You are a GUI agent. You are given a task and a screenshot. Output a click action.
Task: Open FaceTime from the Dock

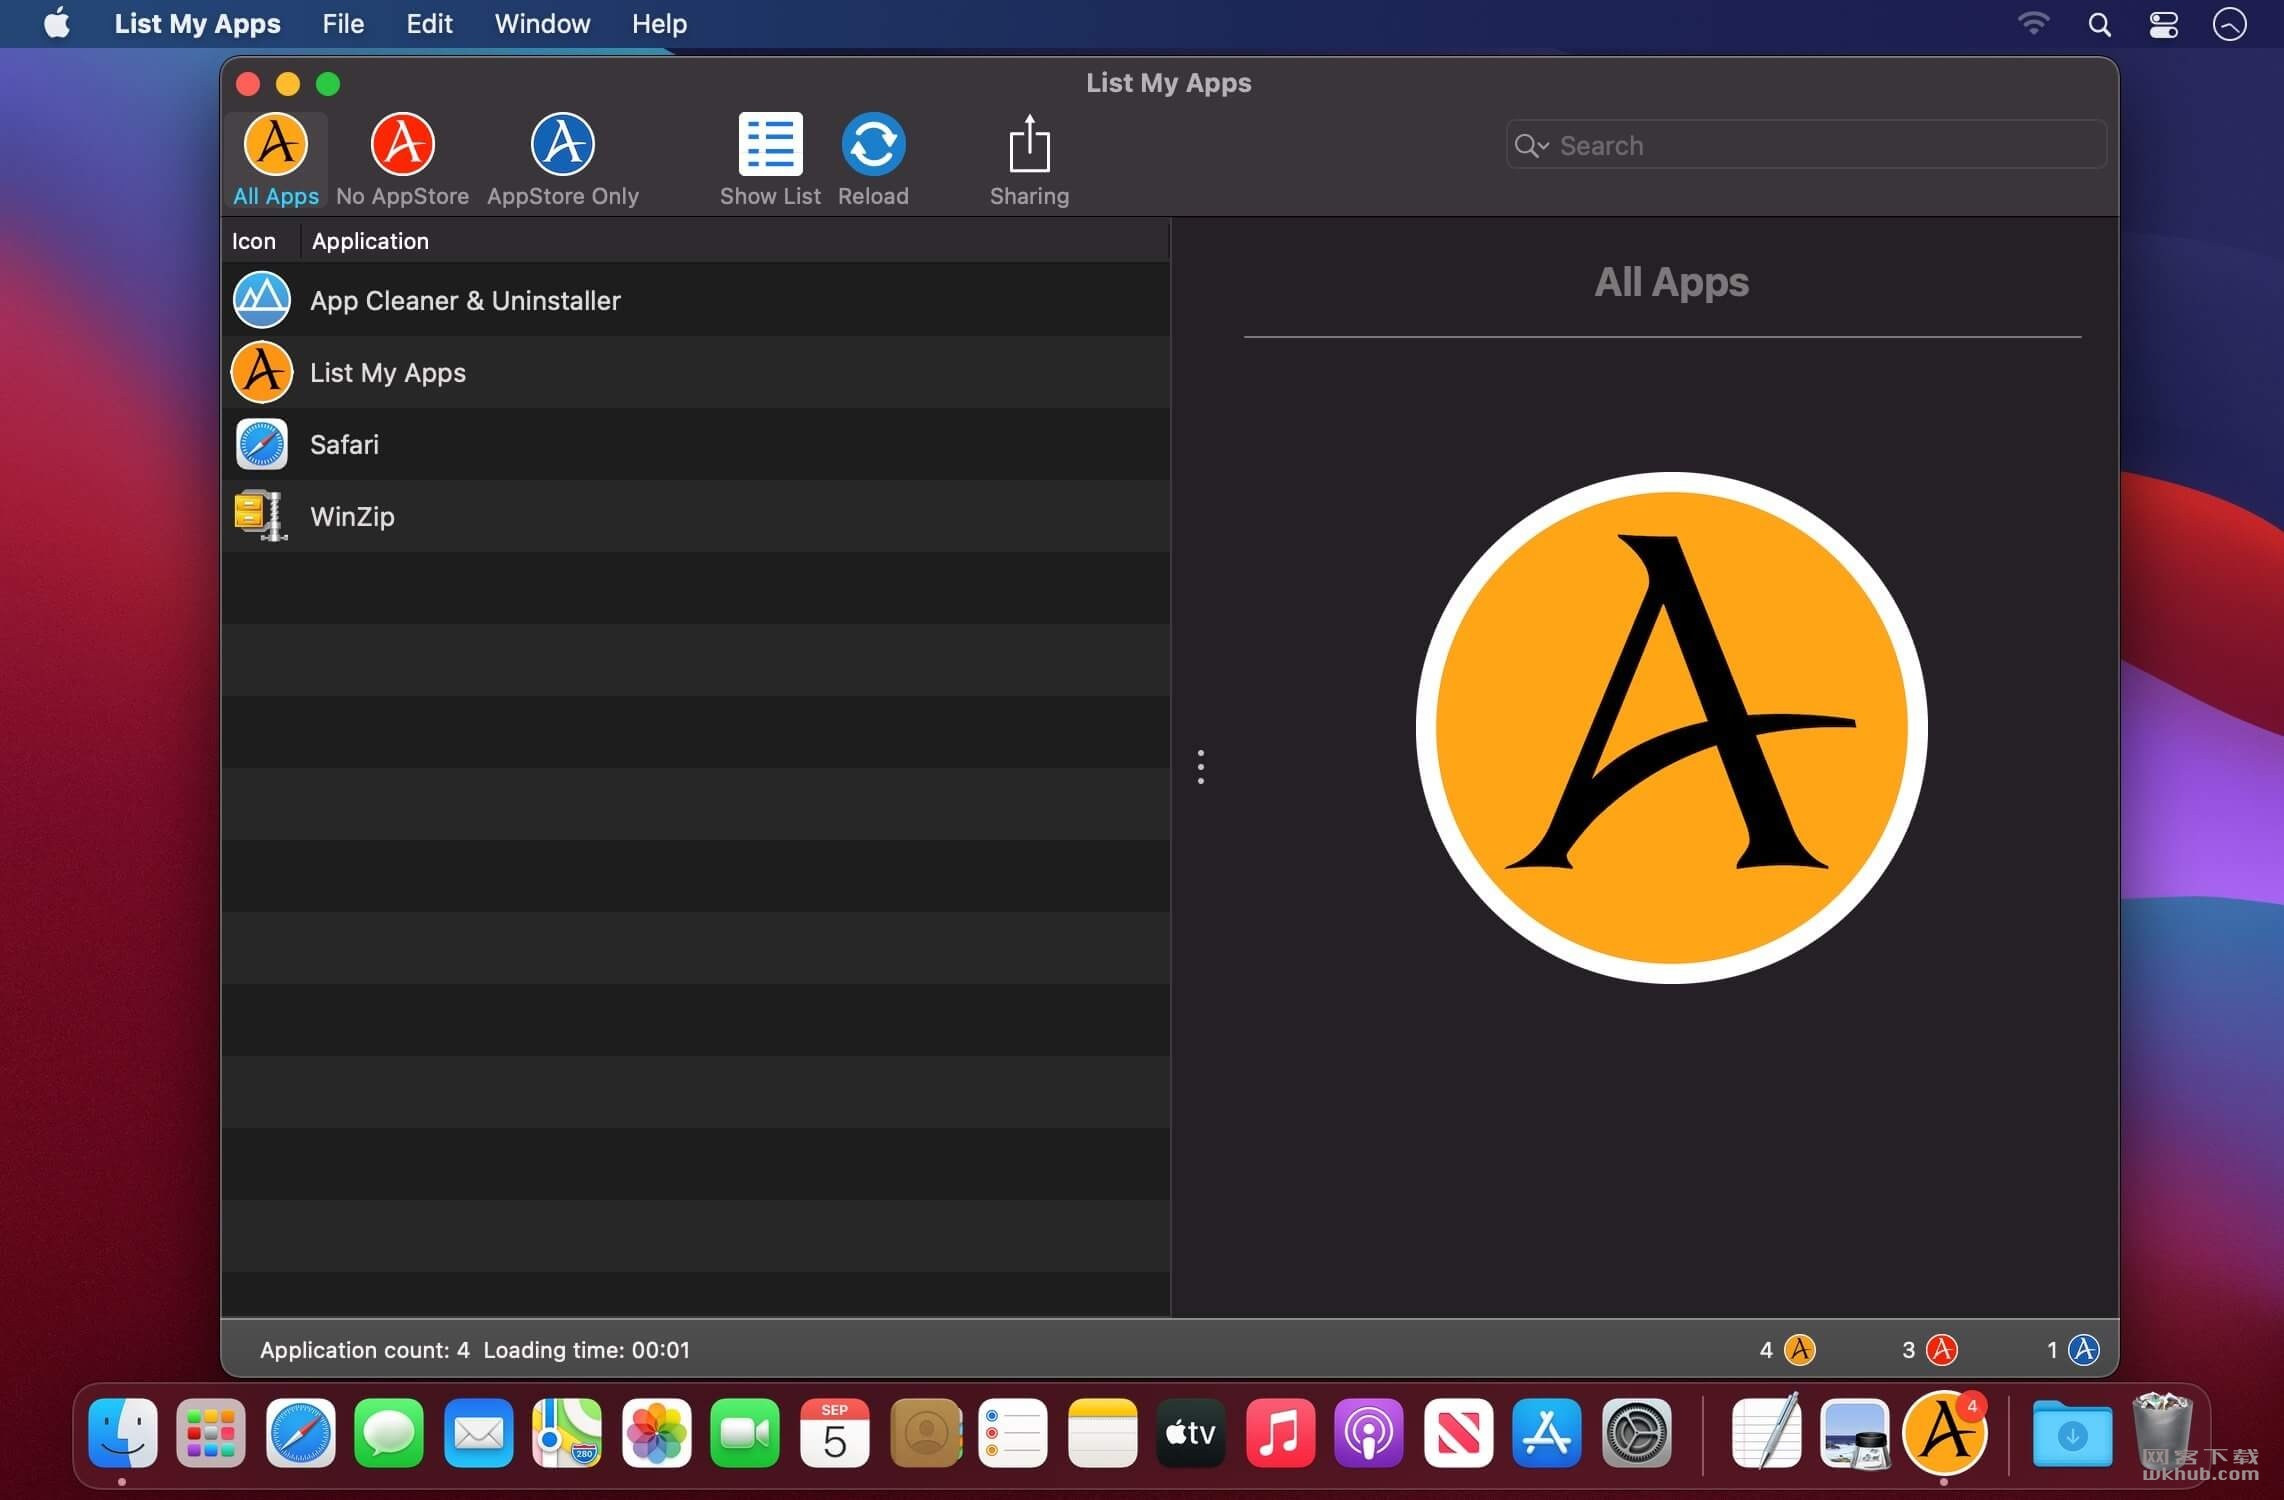pos(745,1434)
